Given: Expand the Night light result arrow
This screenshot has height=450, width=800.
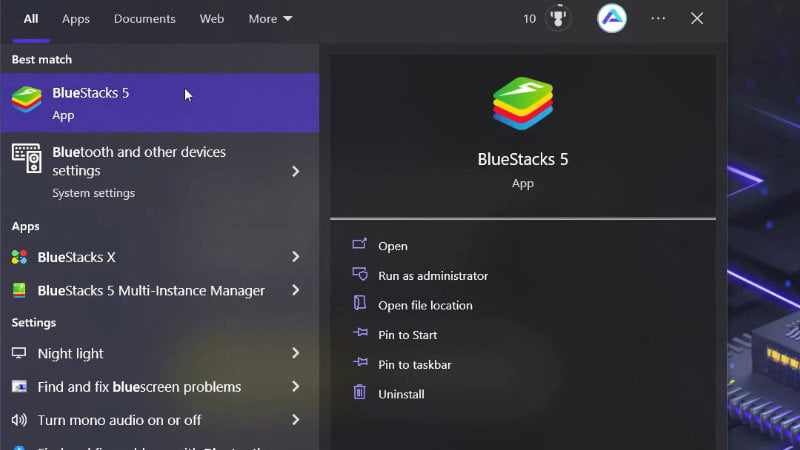Looking at the screenshot, I should pos(295,353).
